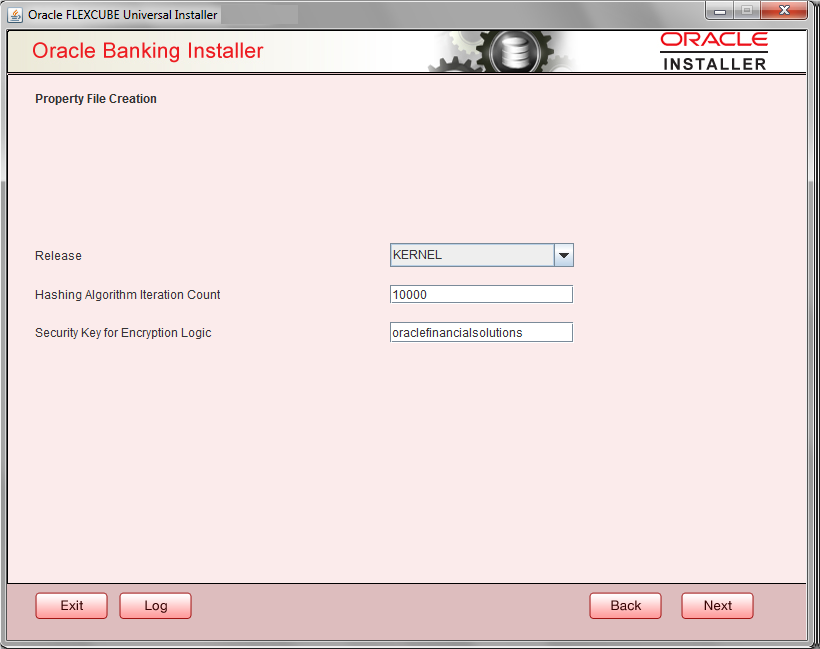Minimize the installer window
820x649 pixels.
[720, 10]
